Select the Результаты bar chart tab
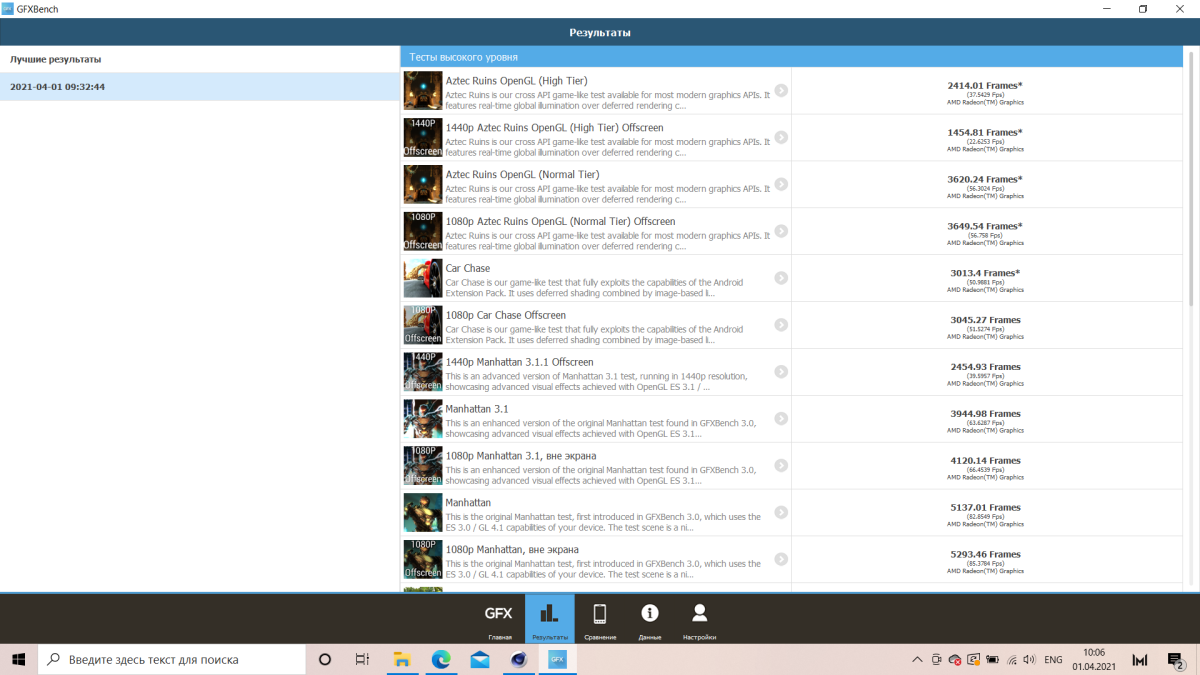This screenshot has width=1200, height=675. 549,619
